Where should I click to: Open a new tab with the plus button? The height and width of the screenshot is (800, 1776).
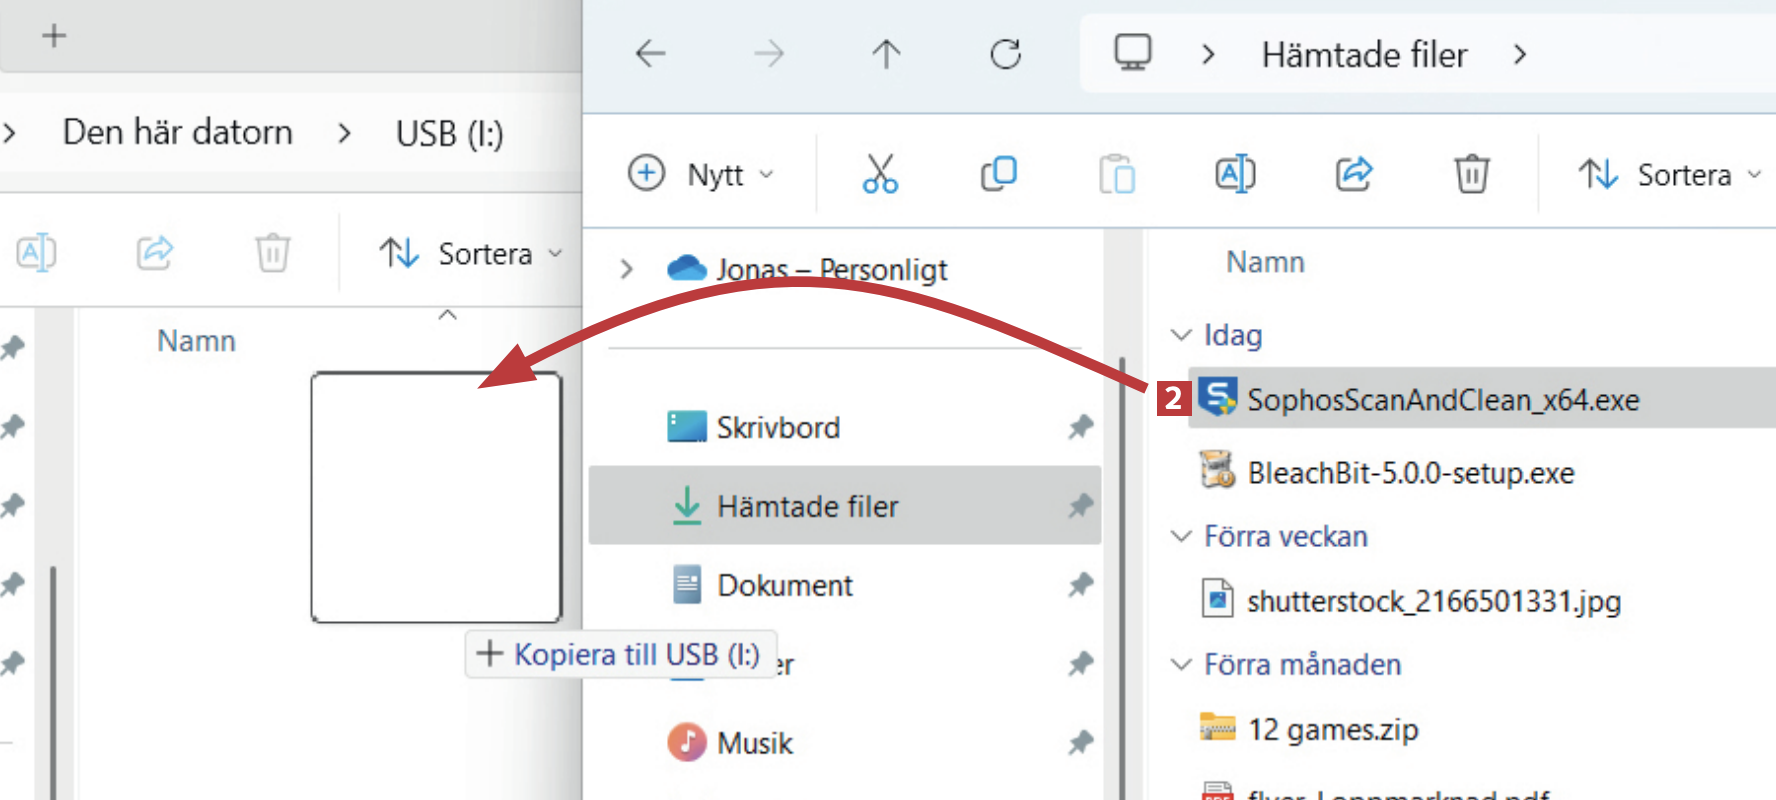pos(54,36)
